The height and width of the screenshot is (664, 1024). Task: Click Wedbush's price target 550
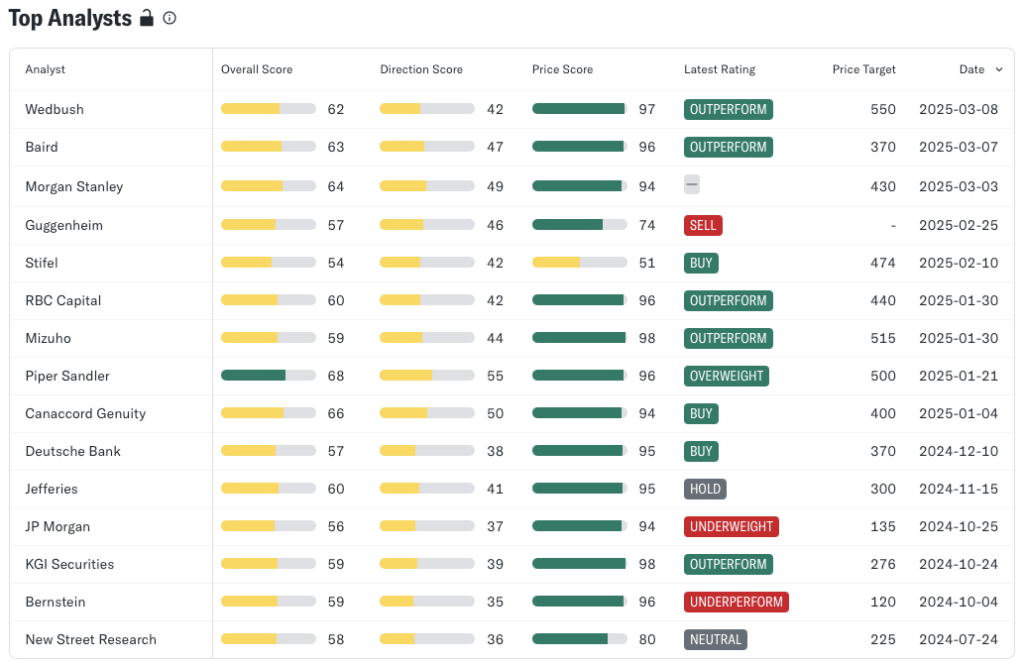coord(883,109)
